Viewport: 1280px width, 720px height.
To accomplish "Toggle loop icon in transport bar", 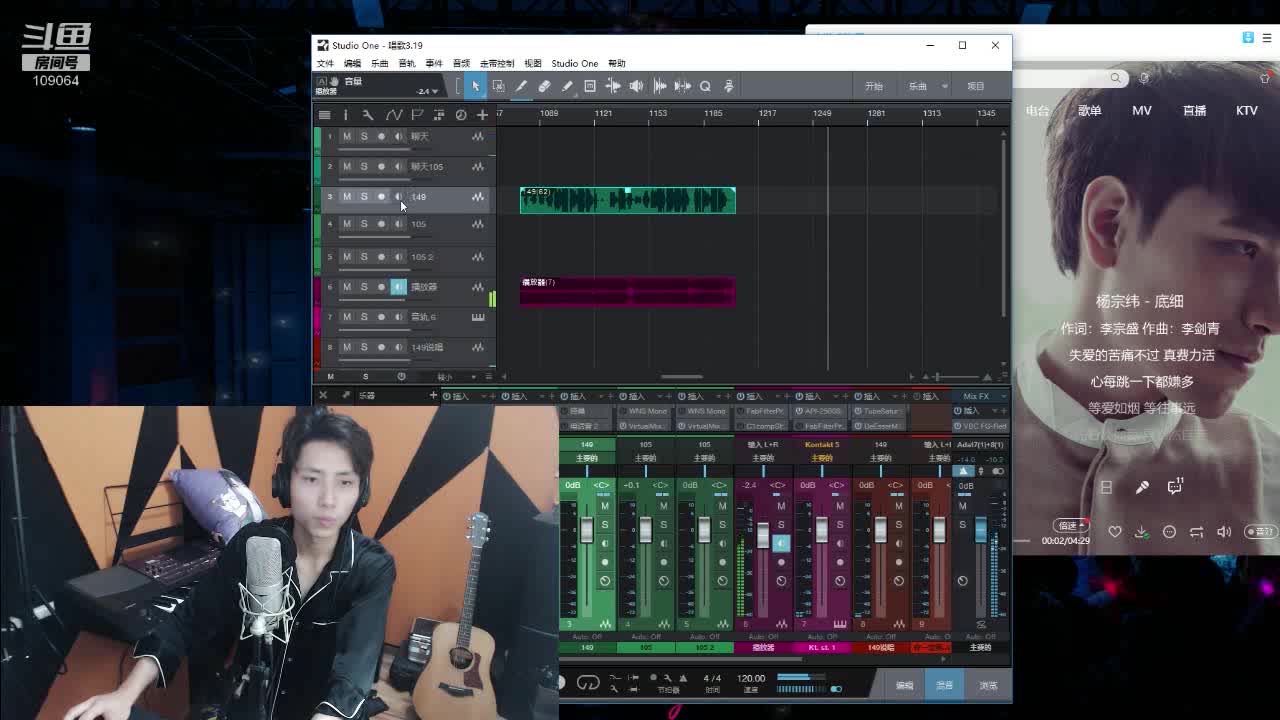I will coord(588,683).
